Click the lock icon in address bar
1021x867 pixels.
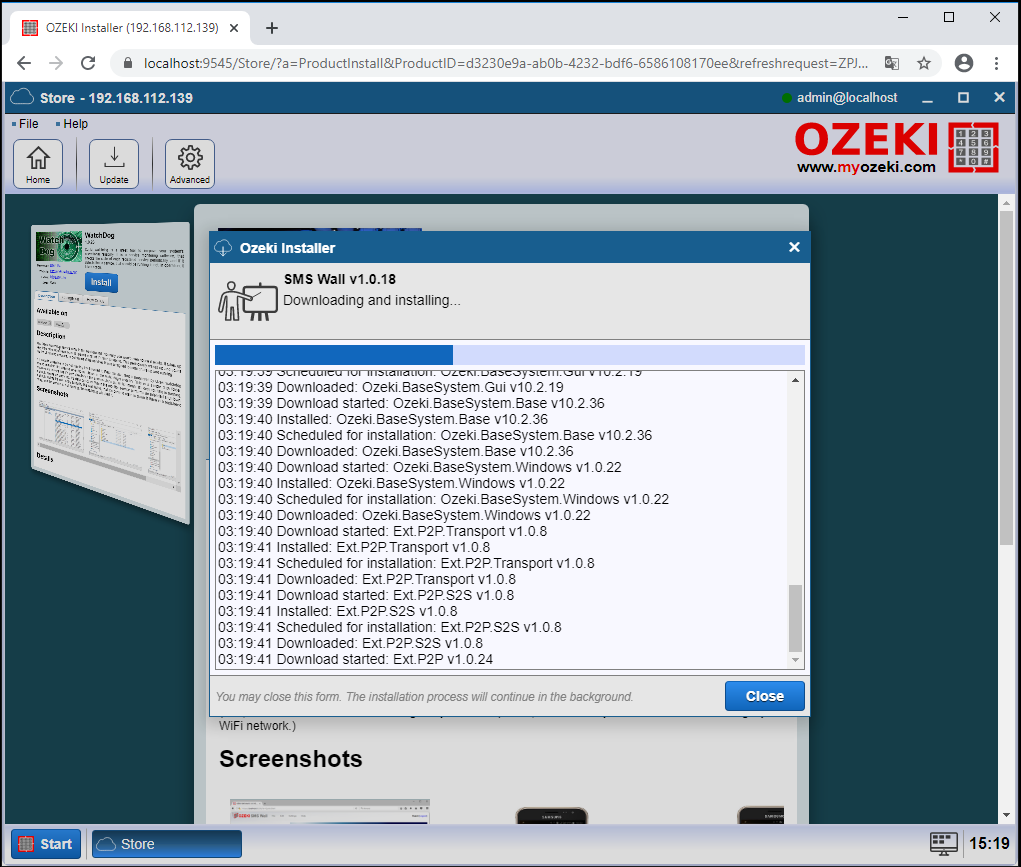coord(128,63)
